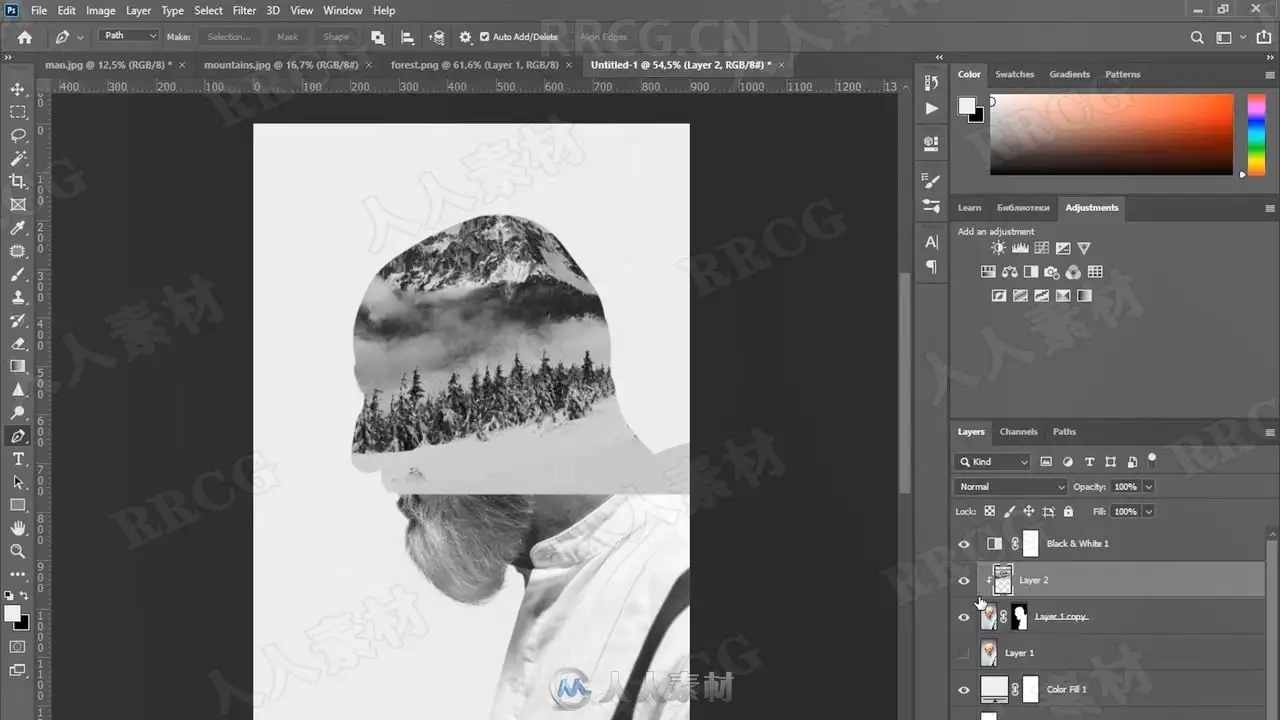The width and height of the screenshot is (1280, 720).
Task: Select the Horizontal Type tool
Action: 18,459
